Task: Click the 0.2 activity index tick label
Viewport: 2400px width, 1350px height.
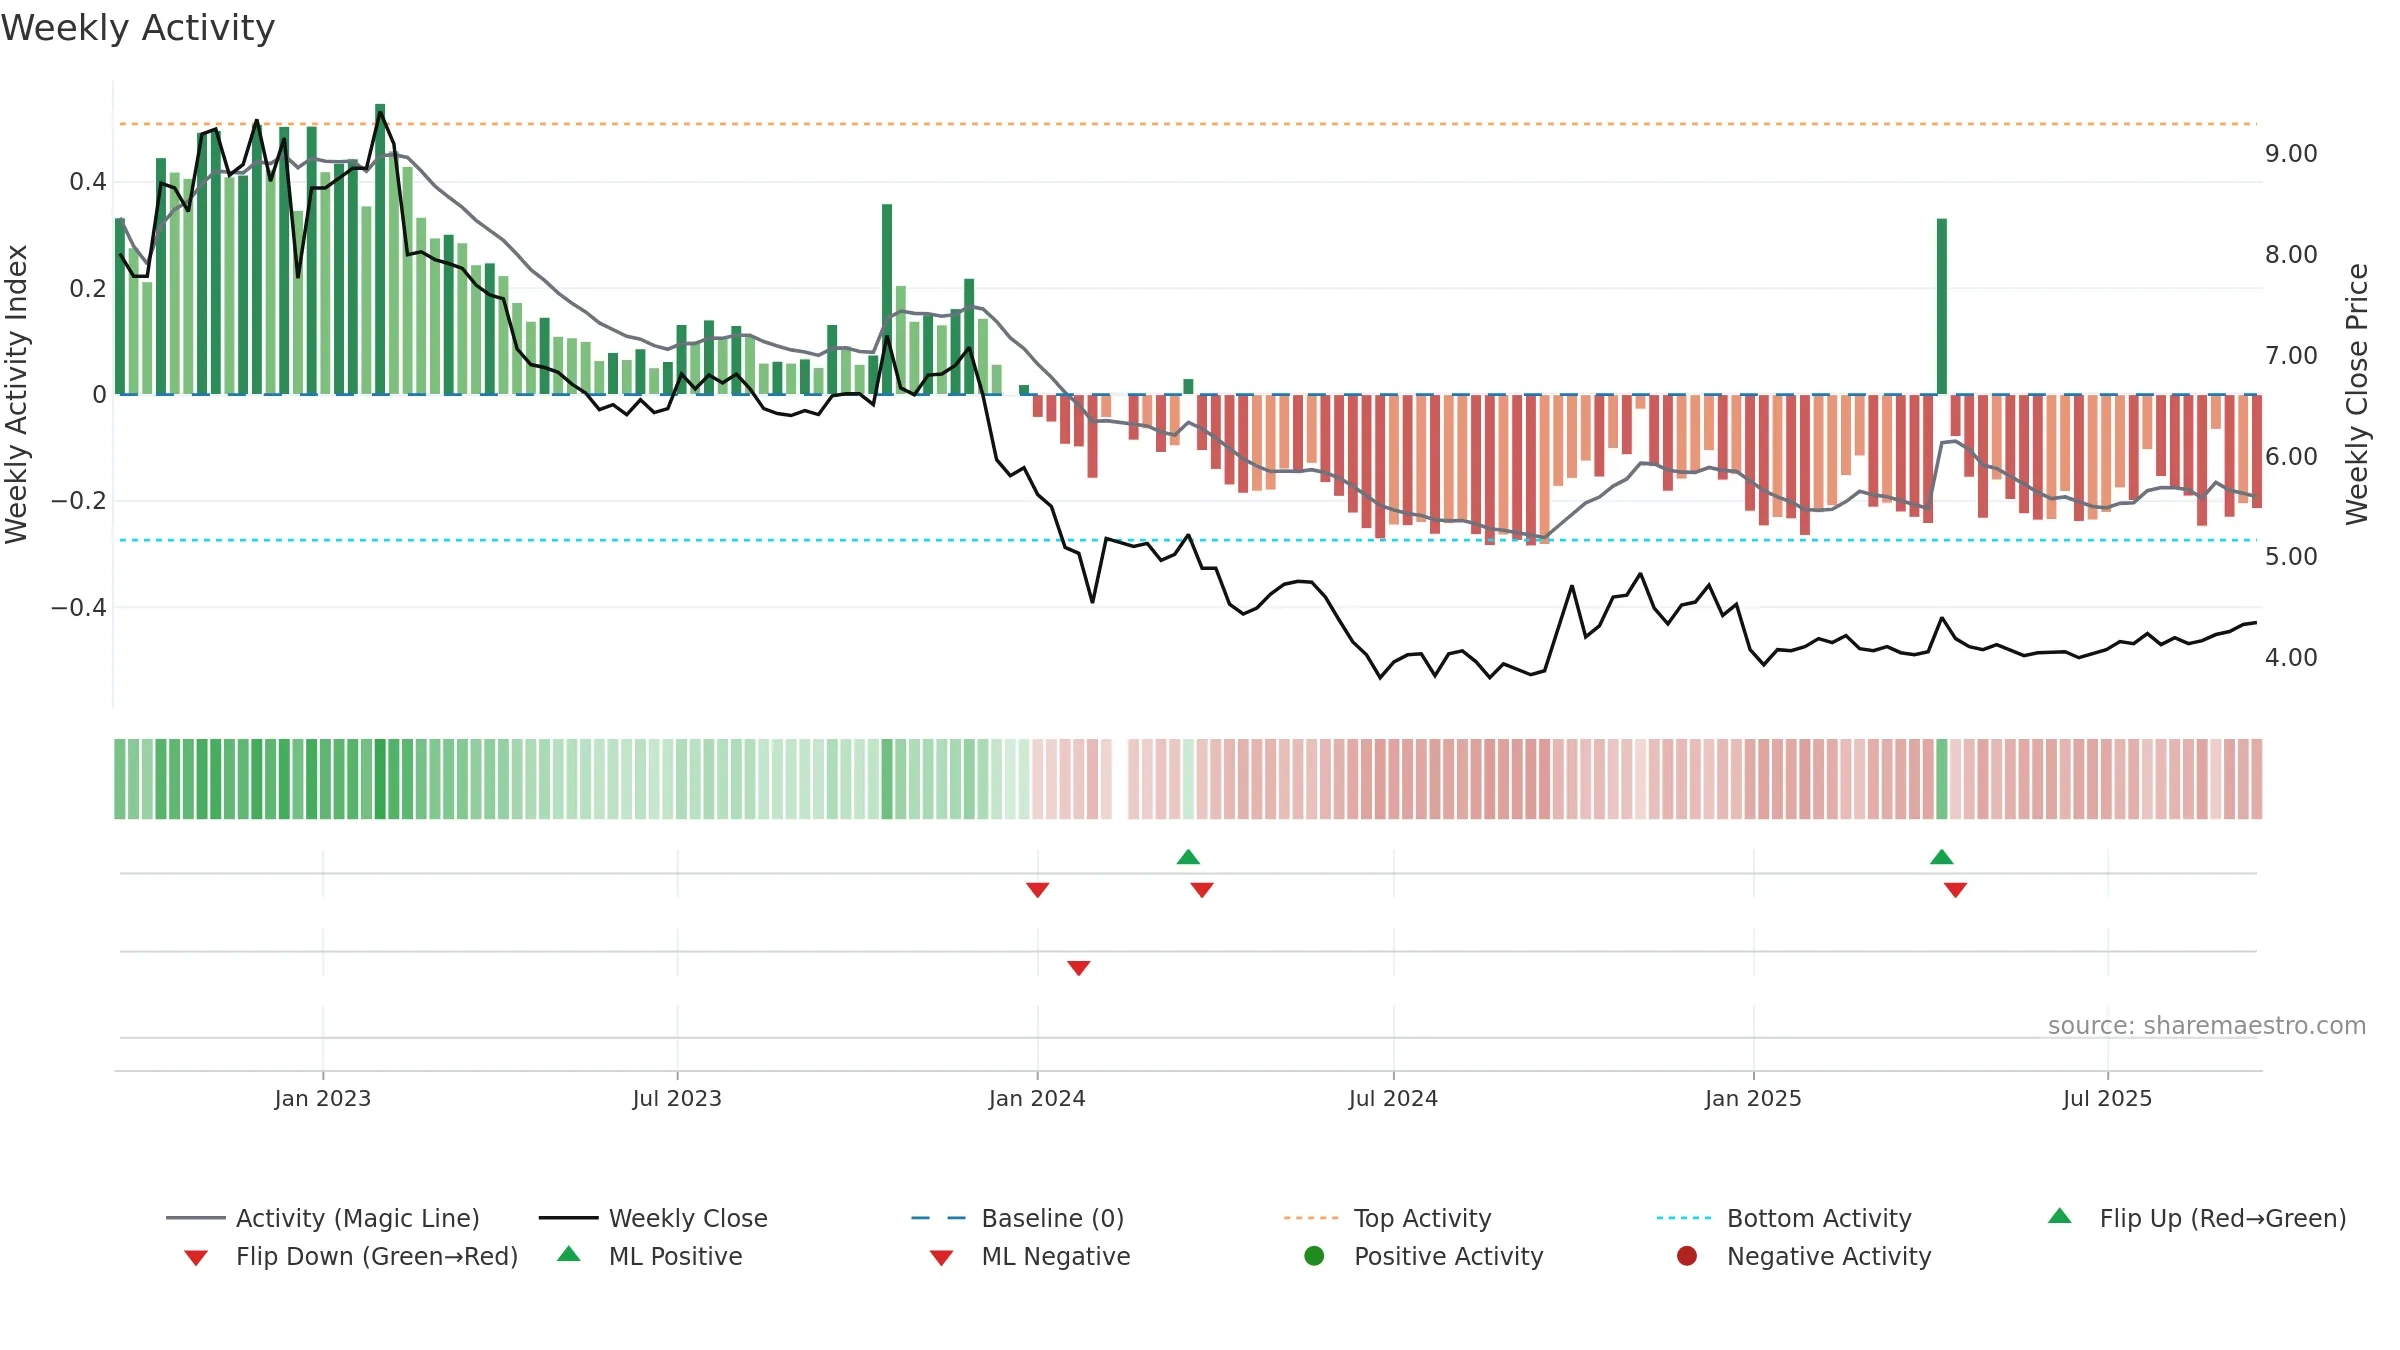Action: coord(88,289)
